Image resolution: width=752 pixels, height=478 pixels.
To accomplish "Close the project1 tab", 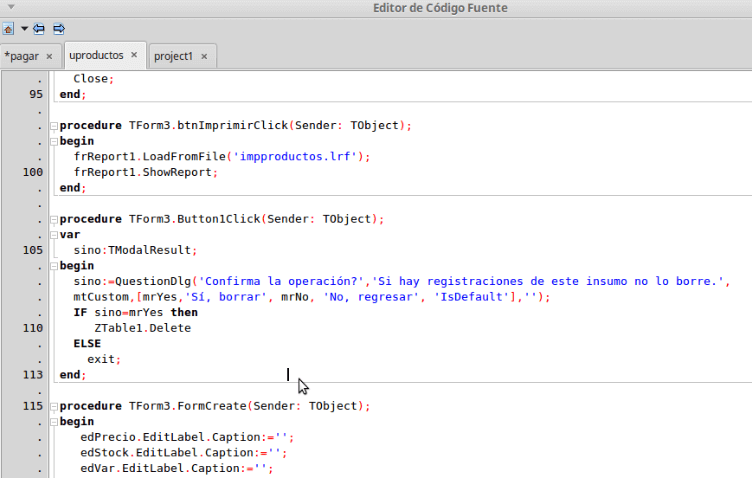I will [x=204, y=56].
